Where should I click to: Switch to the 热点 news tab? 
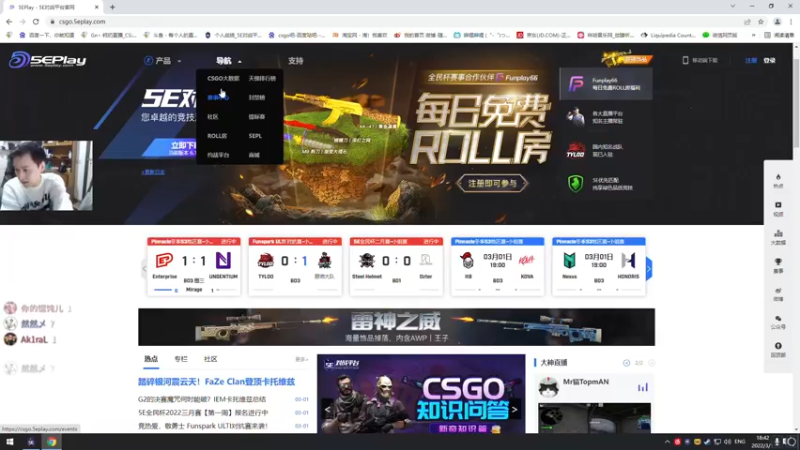coord(151,359)
